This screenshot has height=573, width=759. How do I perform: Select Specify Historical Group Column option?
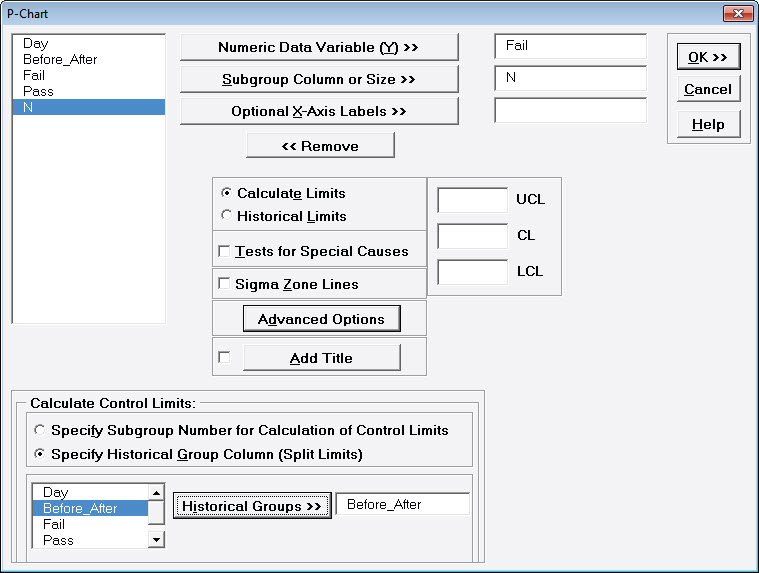(x=40, y=453)
